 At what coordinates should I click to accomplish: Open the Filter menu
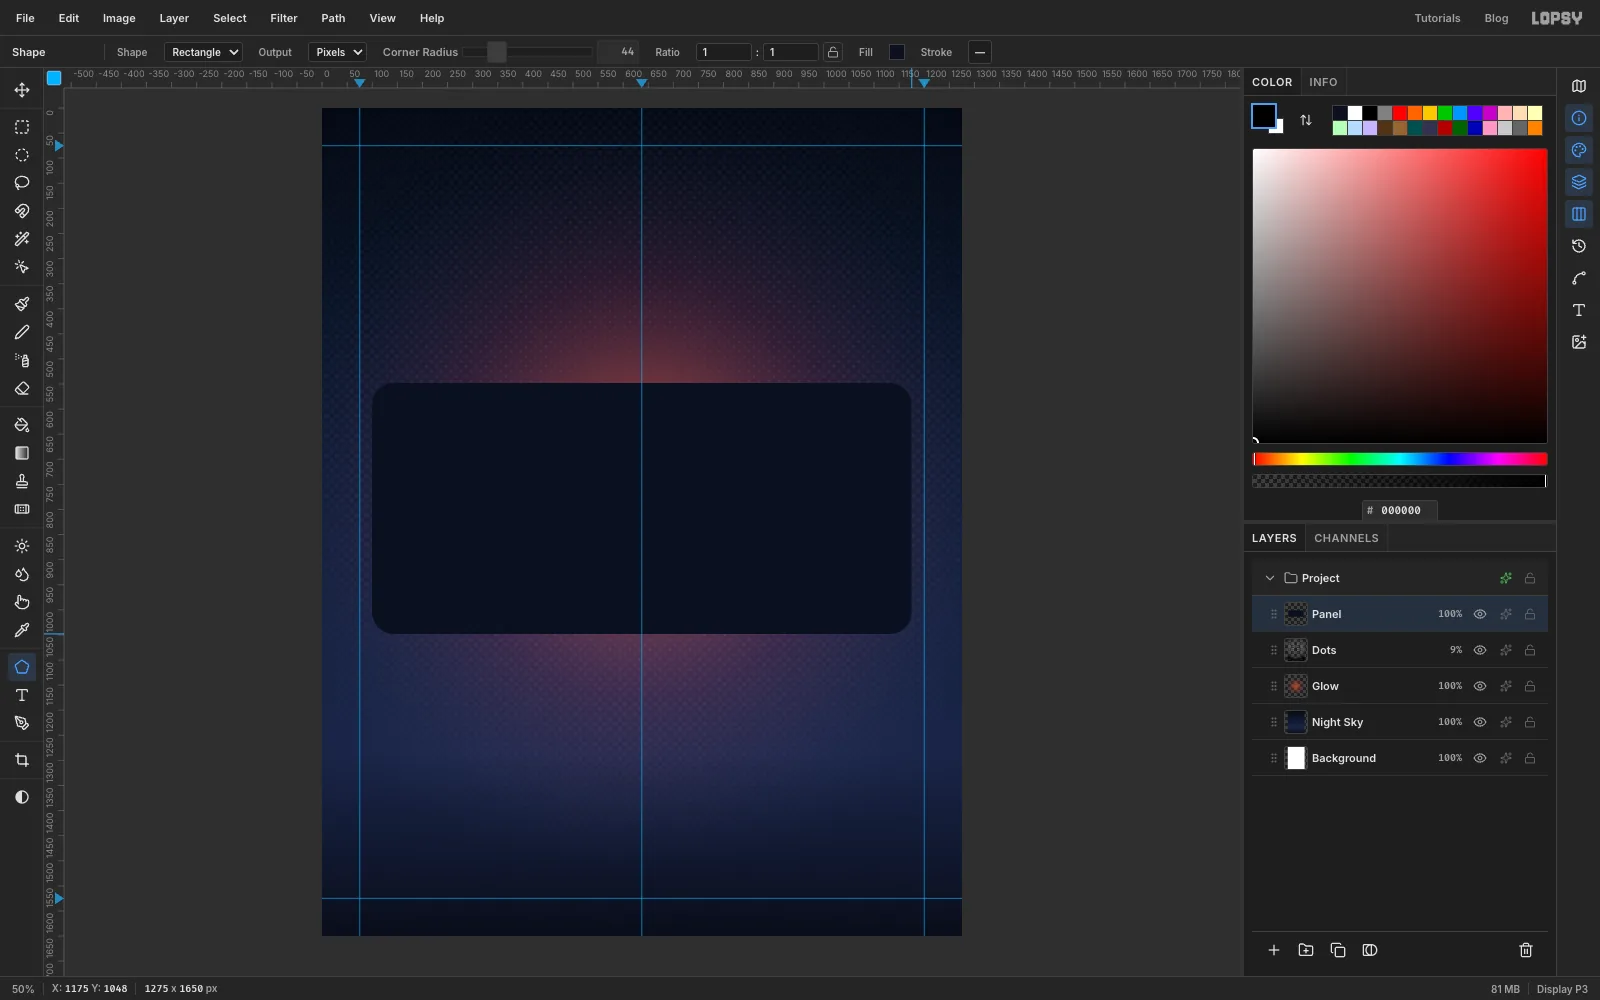[284, 18]
